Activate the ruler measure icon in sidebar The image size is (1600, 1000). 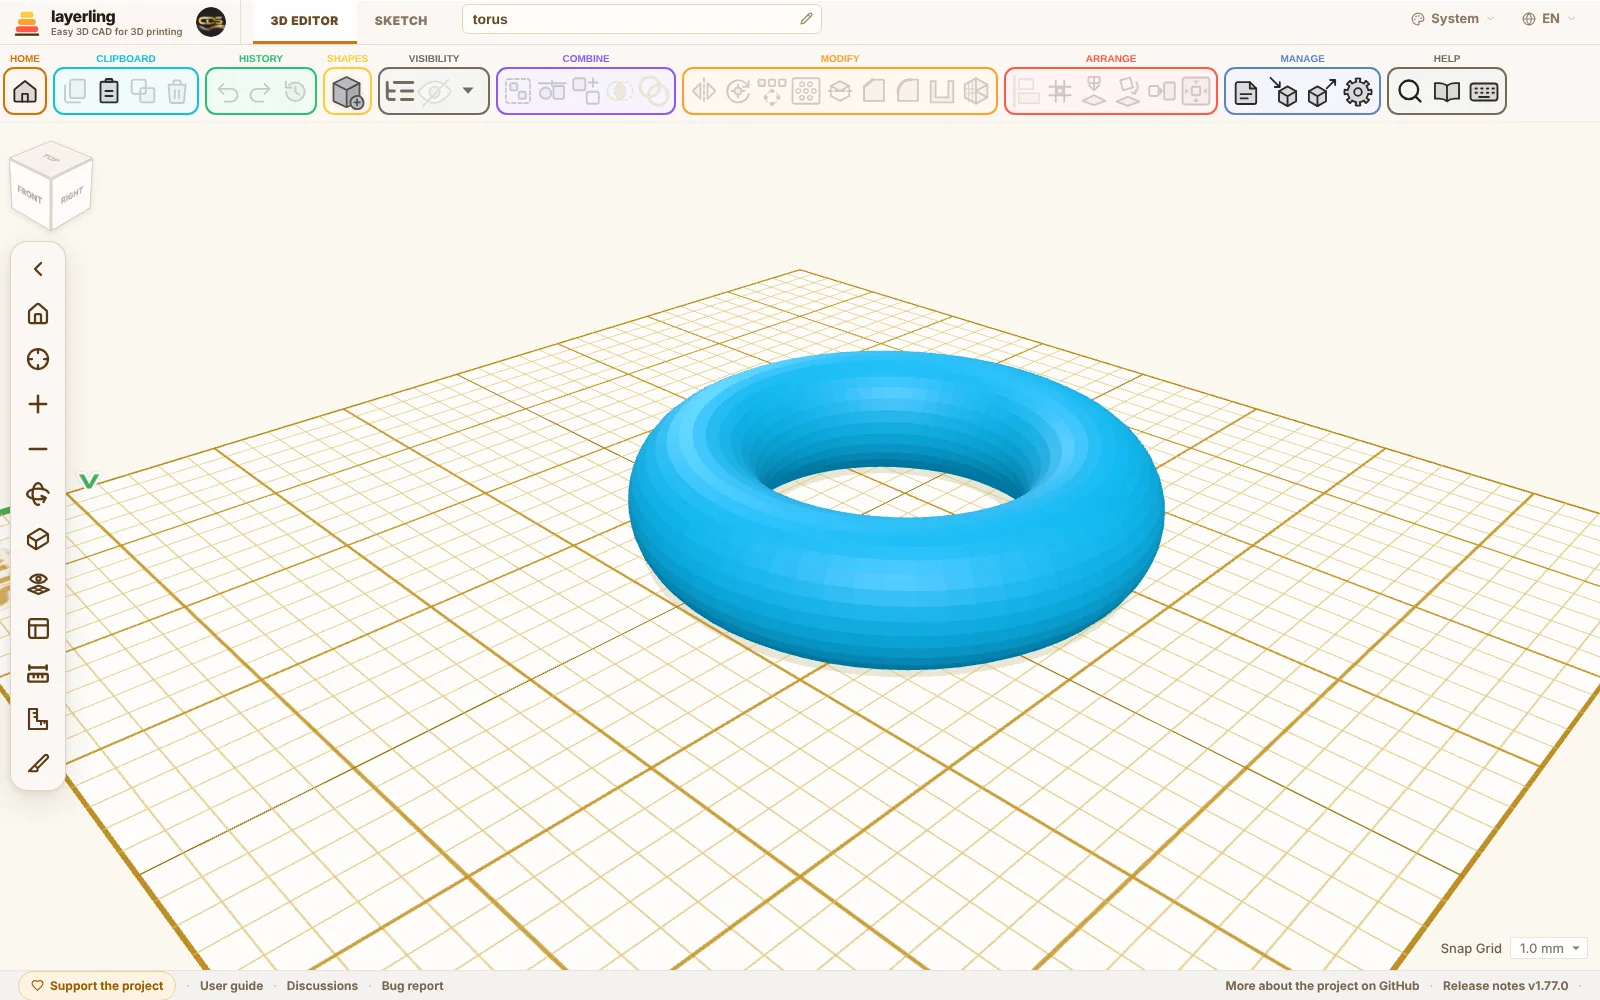pos(38,674)
